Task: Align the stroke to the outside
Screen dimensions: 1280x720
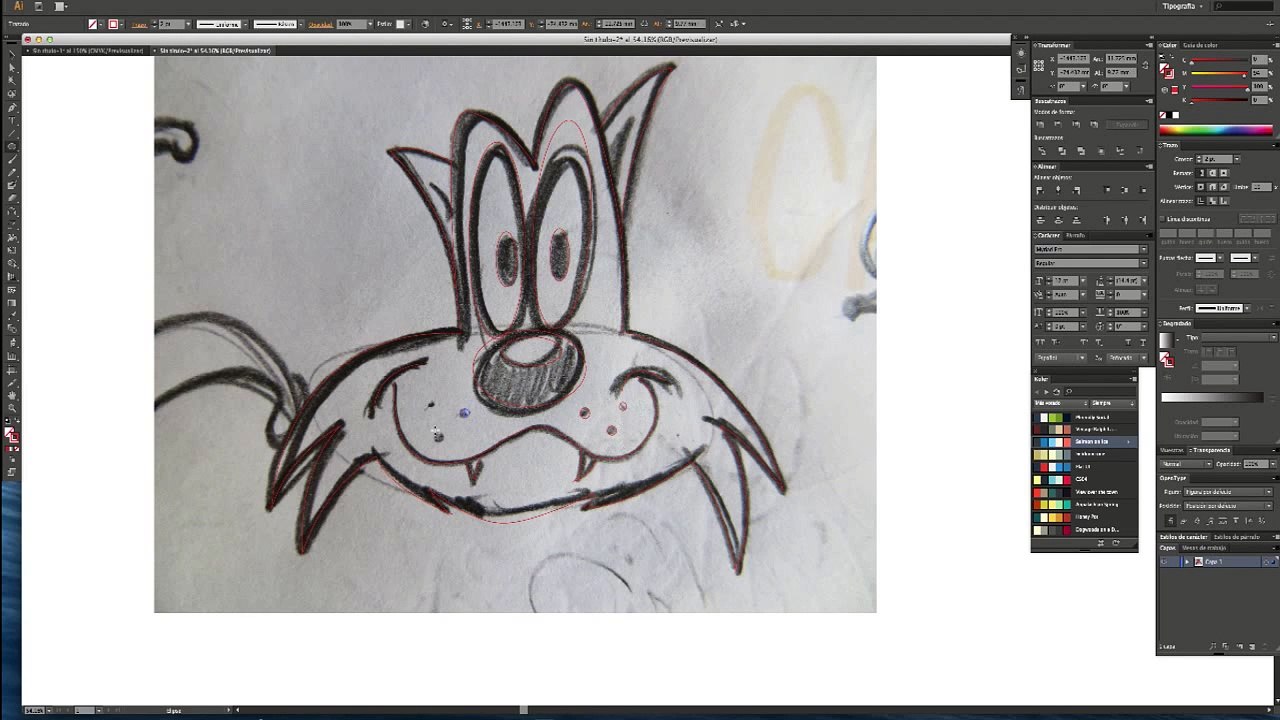Action: pyautogui.click(x=1222, y=201)
